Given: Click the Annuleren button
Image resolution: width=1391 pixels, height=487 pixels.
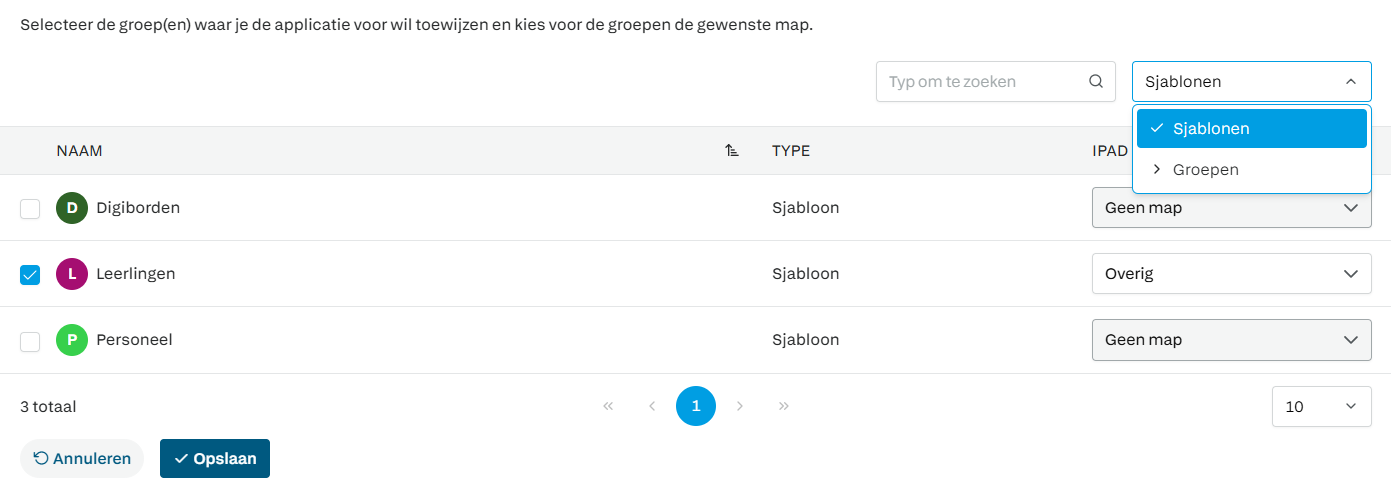Looking at the screenshot, I should tap(82, 459).
